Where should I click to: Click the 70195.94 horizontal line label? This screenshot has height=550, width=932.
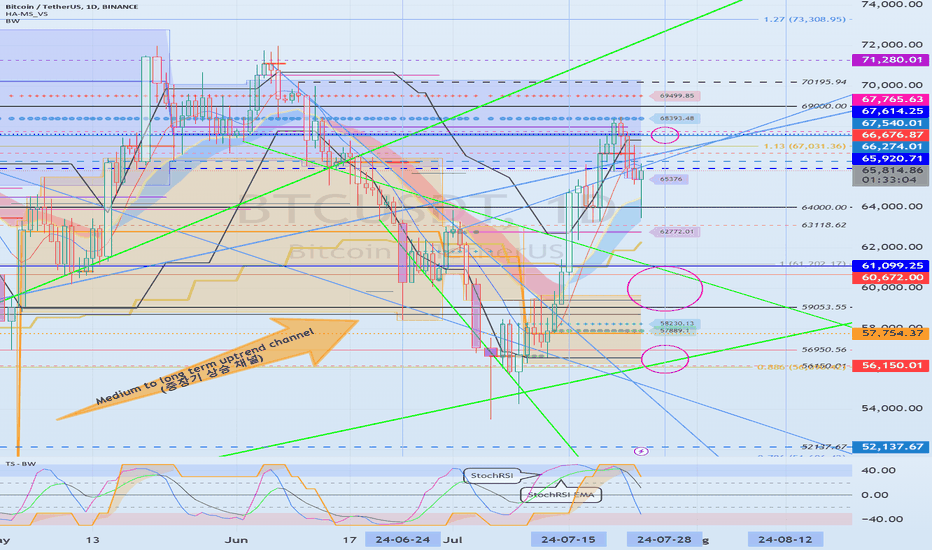[x=823, y=82]
